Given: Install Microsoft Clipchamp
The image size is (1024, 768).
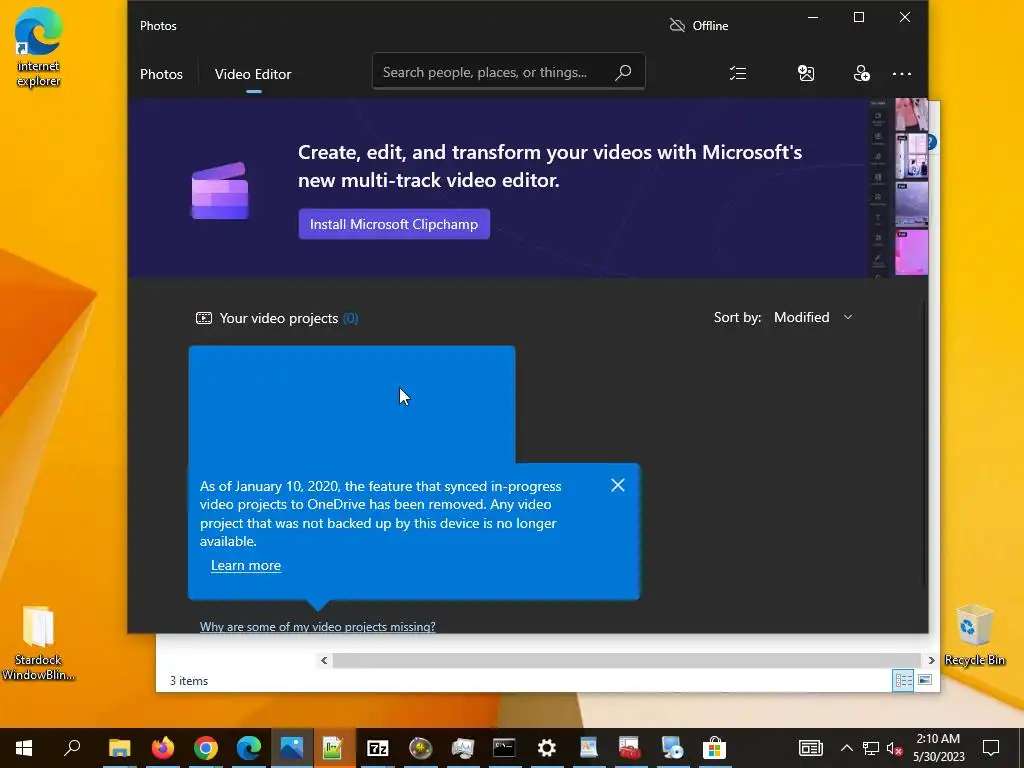Looking at the screenshot, I should tap(394, 224).
